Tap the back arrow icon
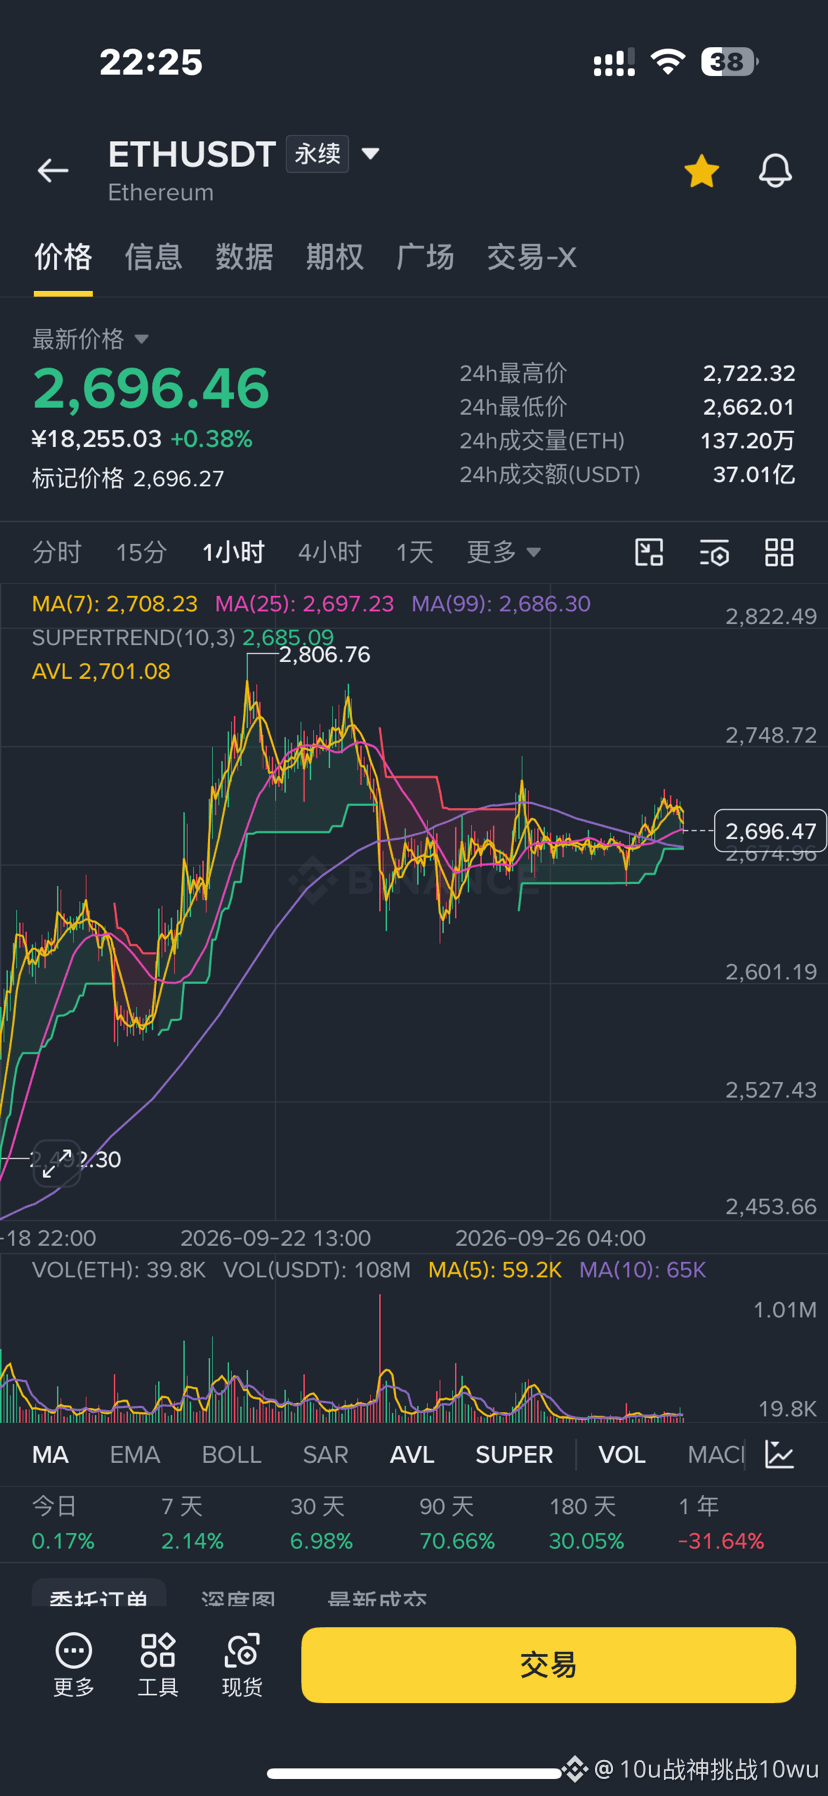The image size is (828, 1796). [x=53, y=171]
